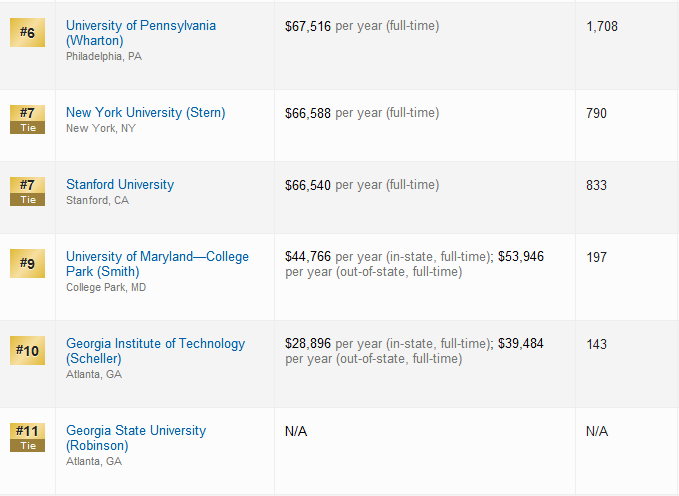Open University of Maryland—College Park (Smith)
Screen dimensions: 679x496
coord(157,264)
